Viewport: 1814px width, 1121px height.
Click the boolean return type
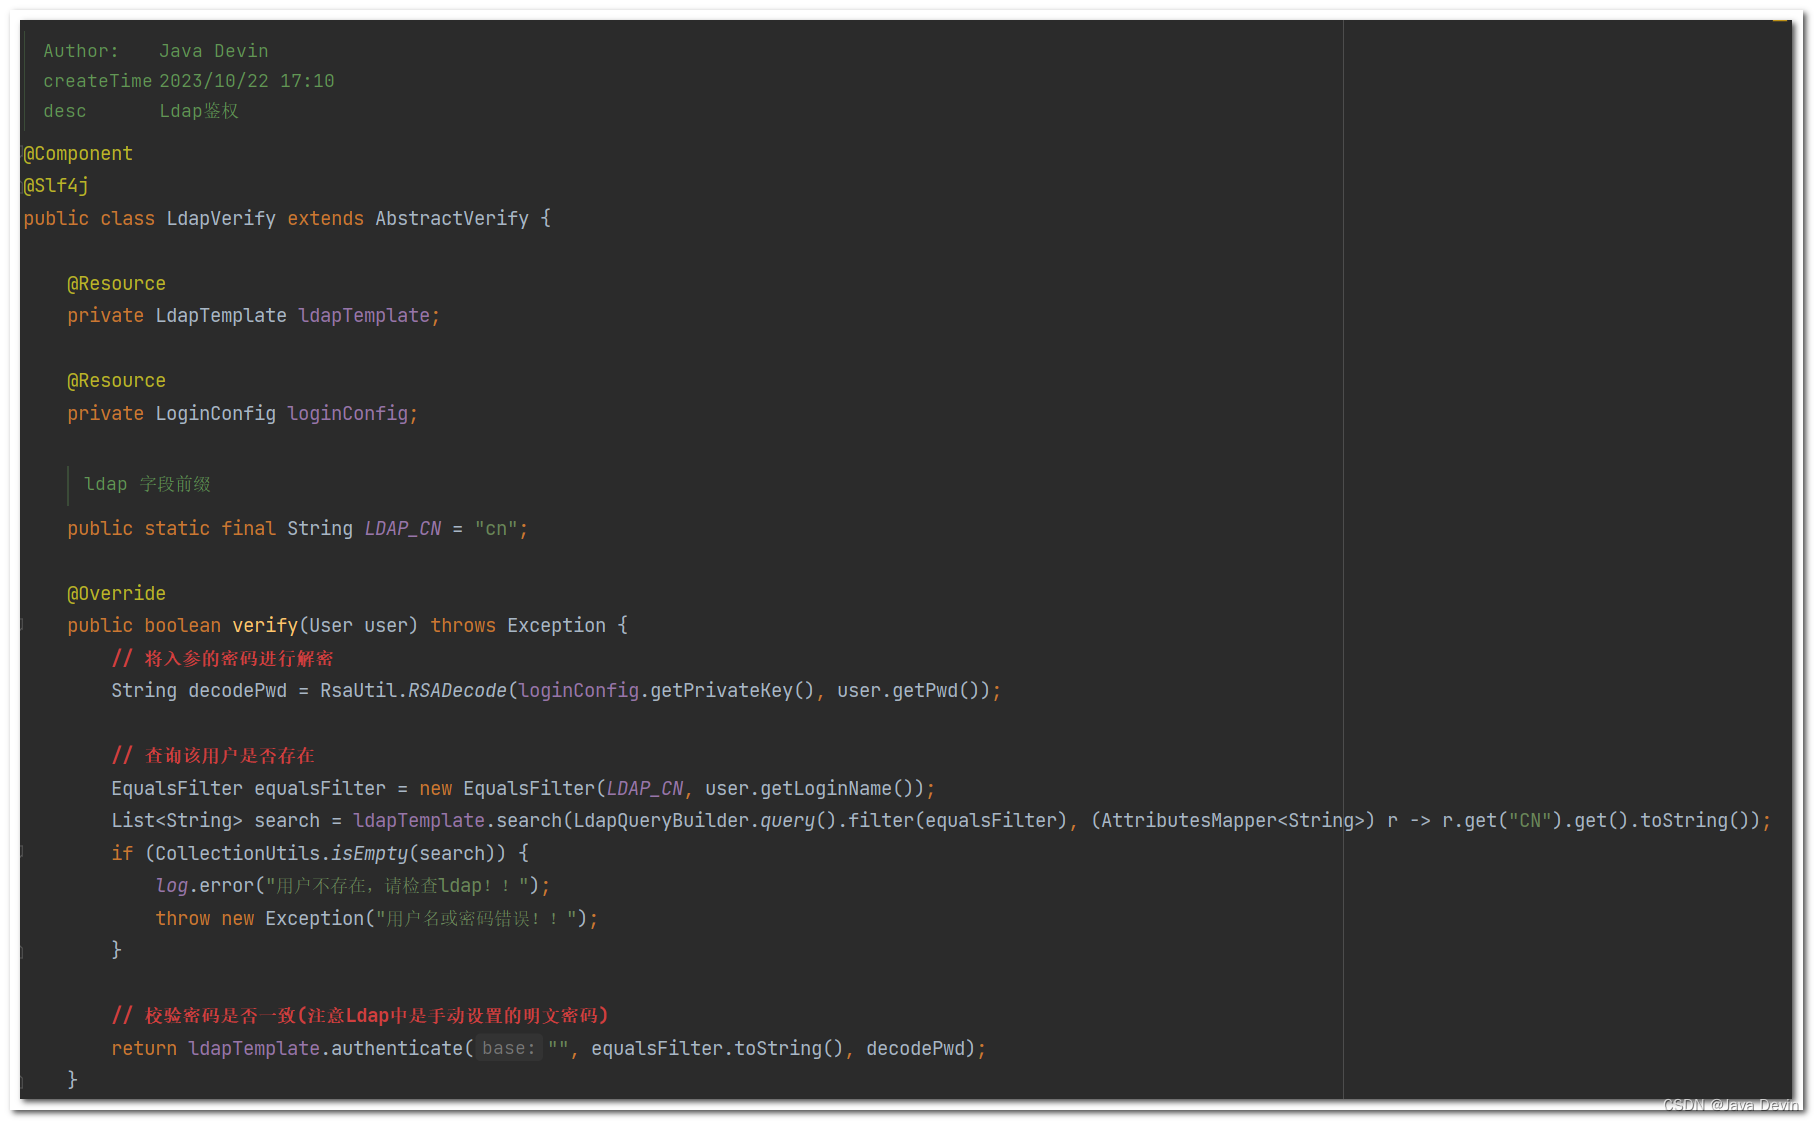click(x=182, y=625)
